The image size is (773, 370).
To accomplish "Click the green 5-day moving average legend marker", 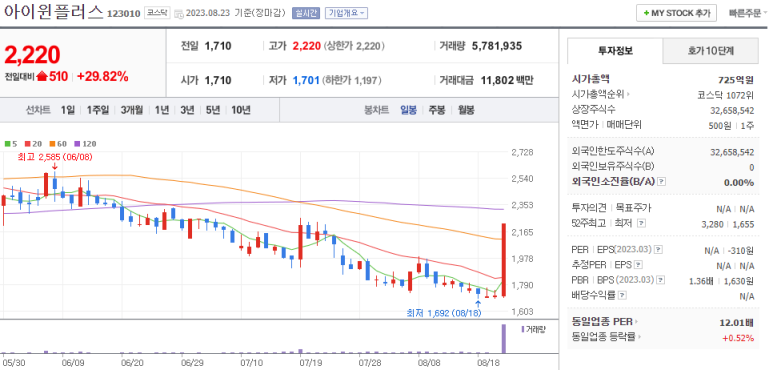I will 7,144.
